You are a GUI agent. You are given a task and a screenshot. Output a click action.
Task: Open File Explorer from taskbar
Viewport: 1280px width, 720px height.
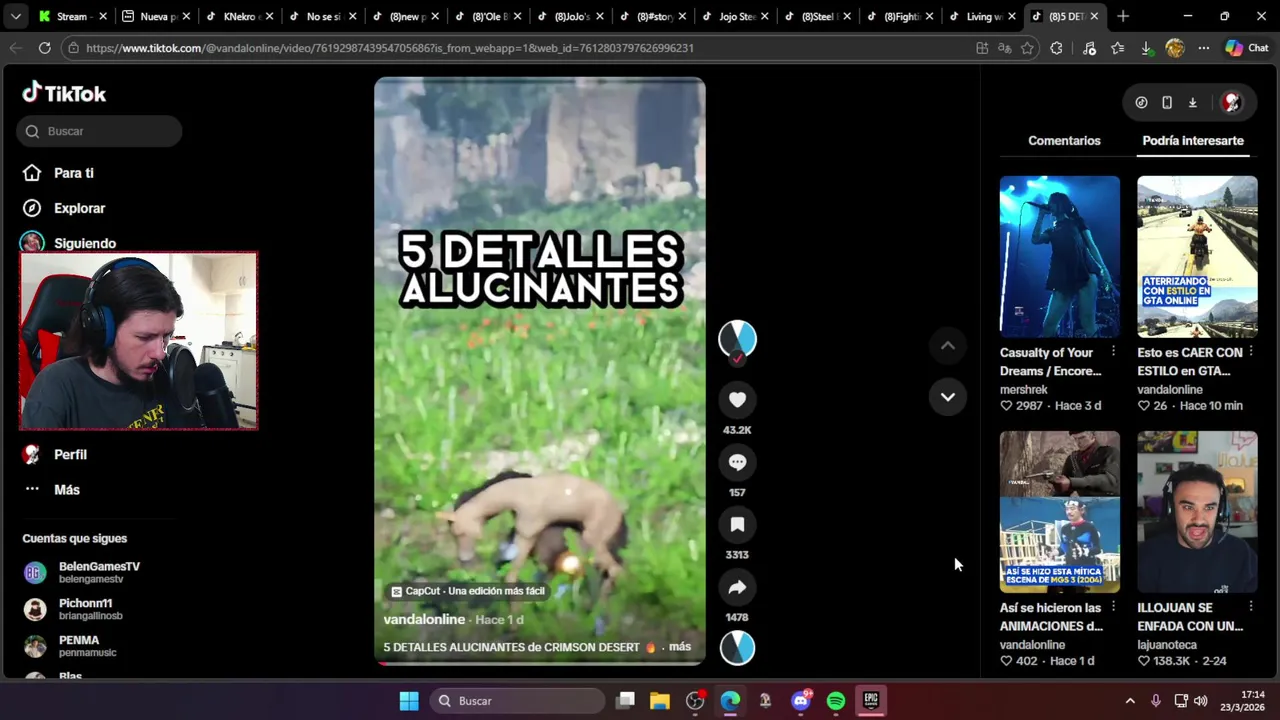coord(659,701)
